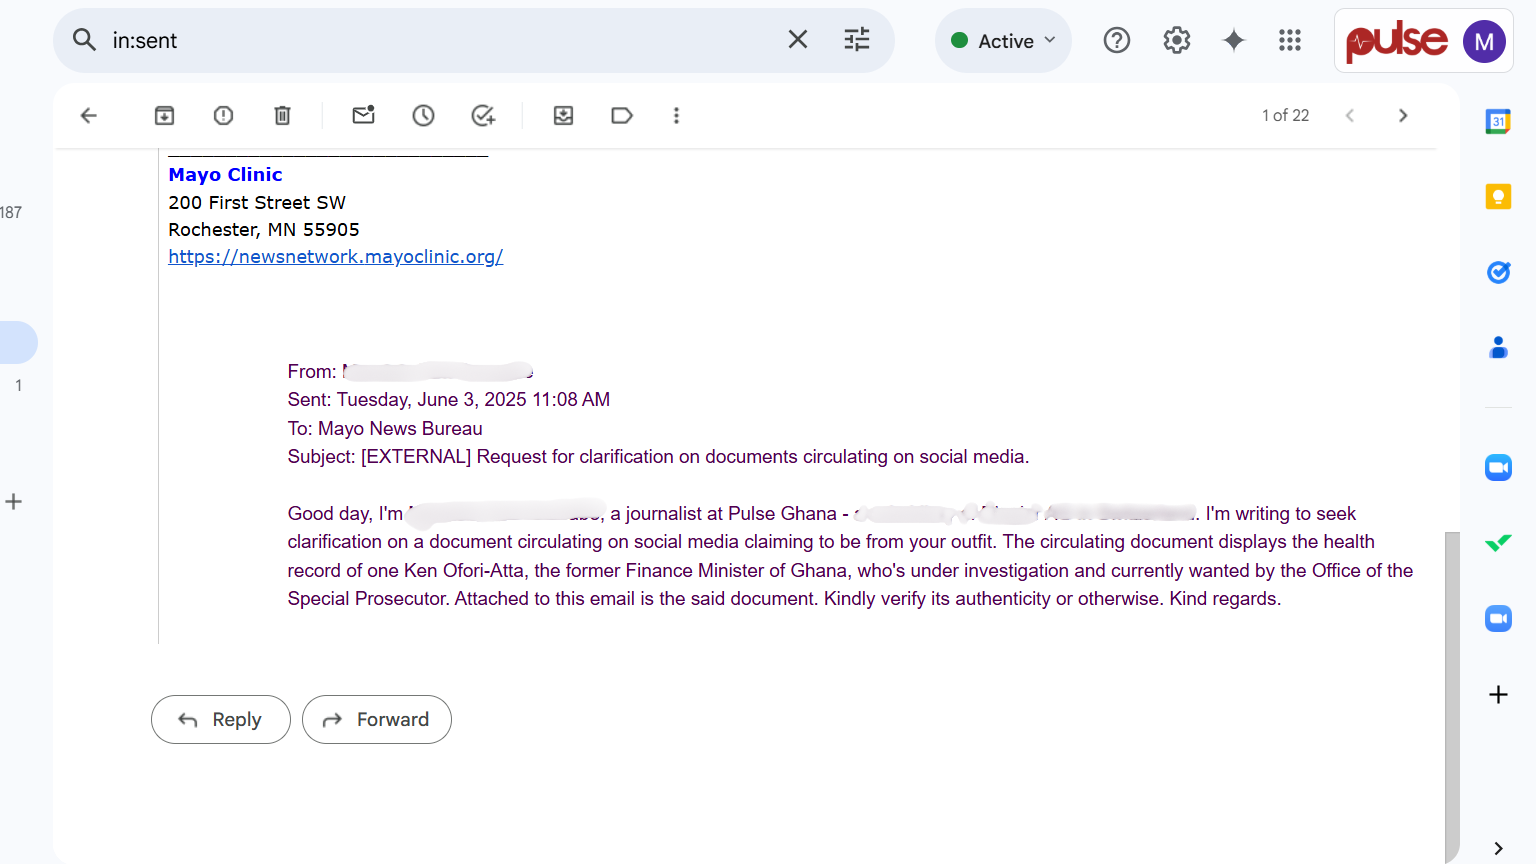This screenshot has height=864, width=1536.
Task: Open Google Calendar side panel
Action: click(x=1498, y=122)
